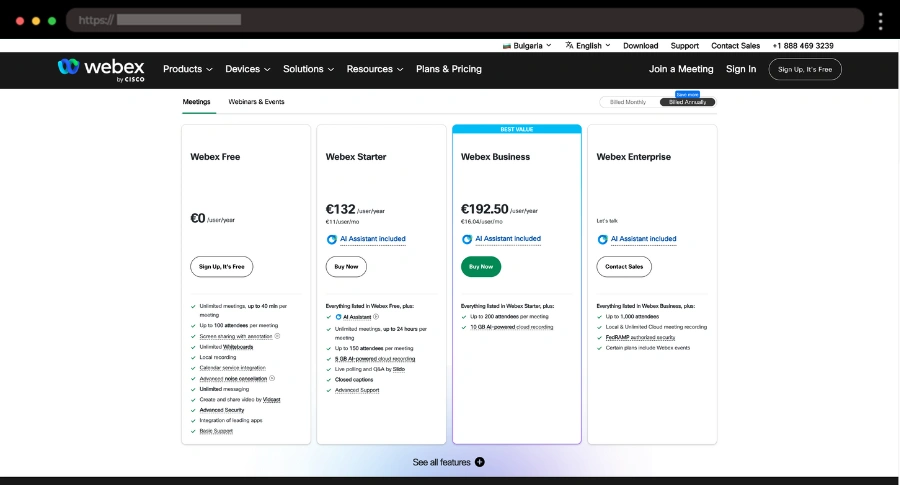Click the small AI Assistant icon in Starter feature list

pyautogui.click(x=339, y=317)
